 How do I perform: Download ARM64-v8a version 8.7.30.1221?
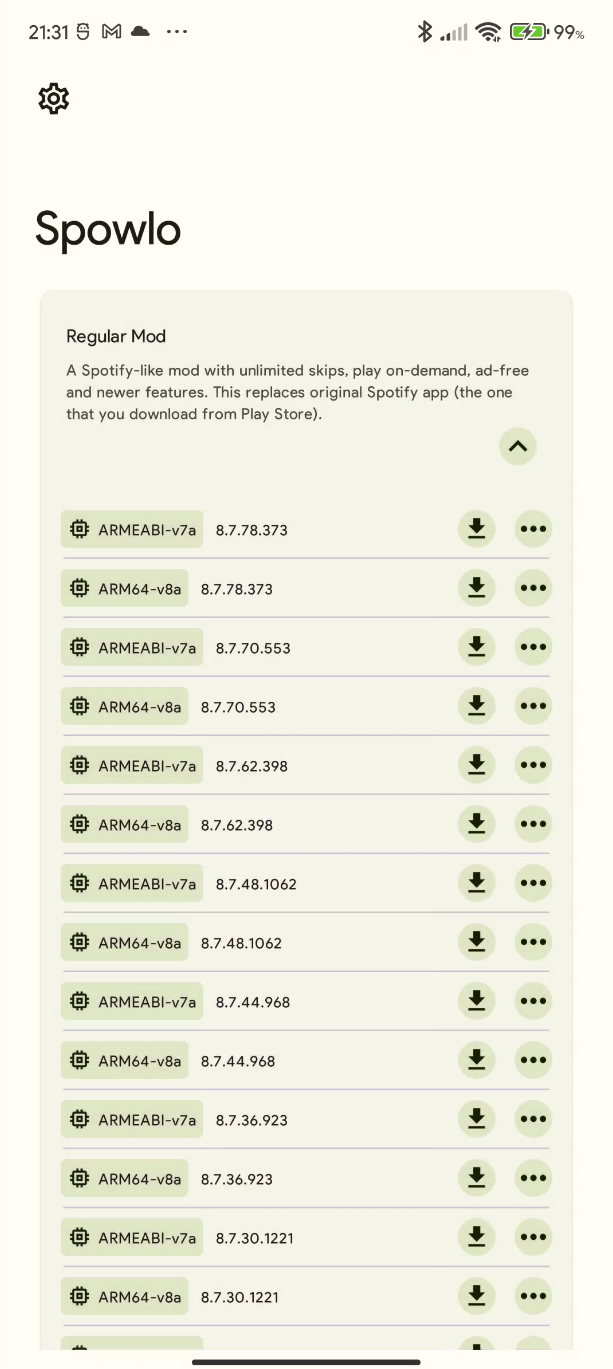click(x=476, y=1296)
